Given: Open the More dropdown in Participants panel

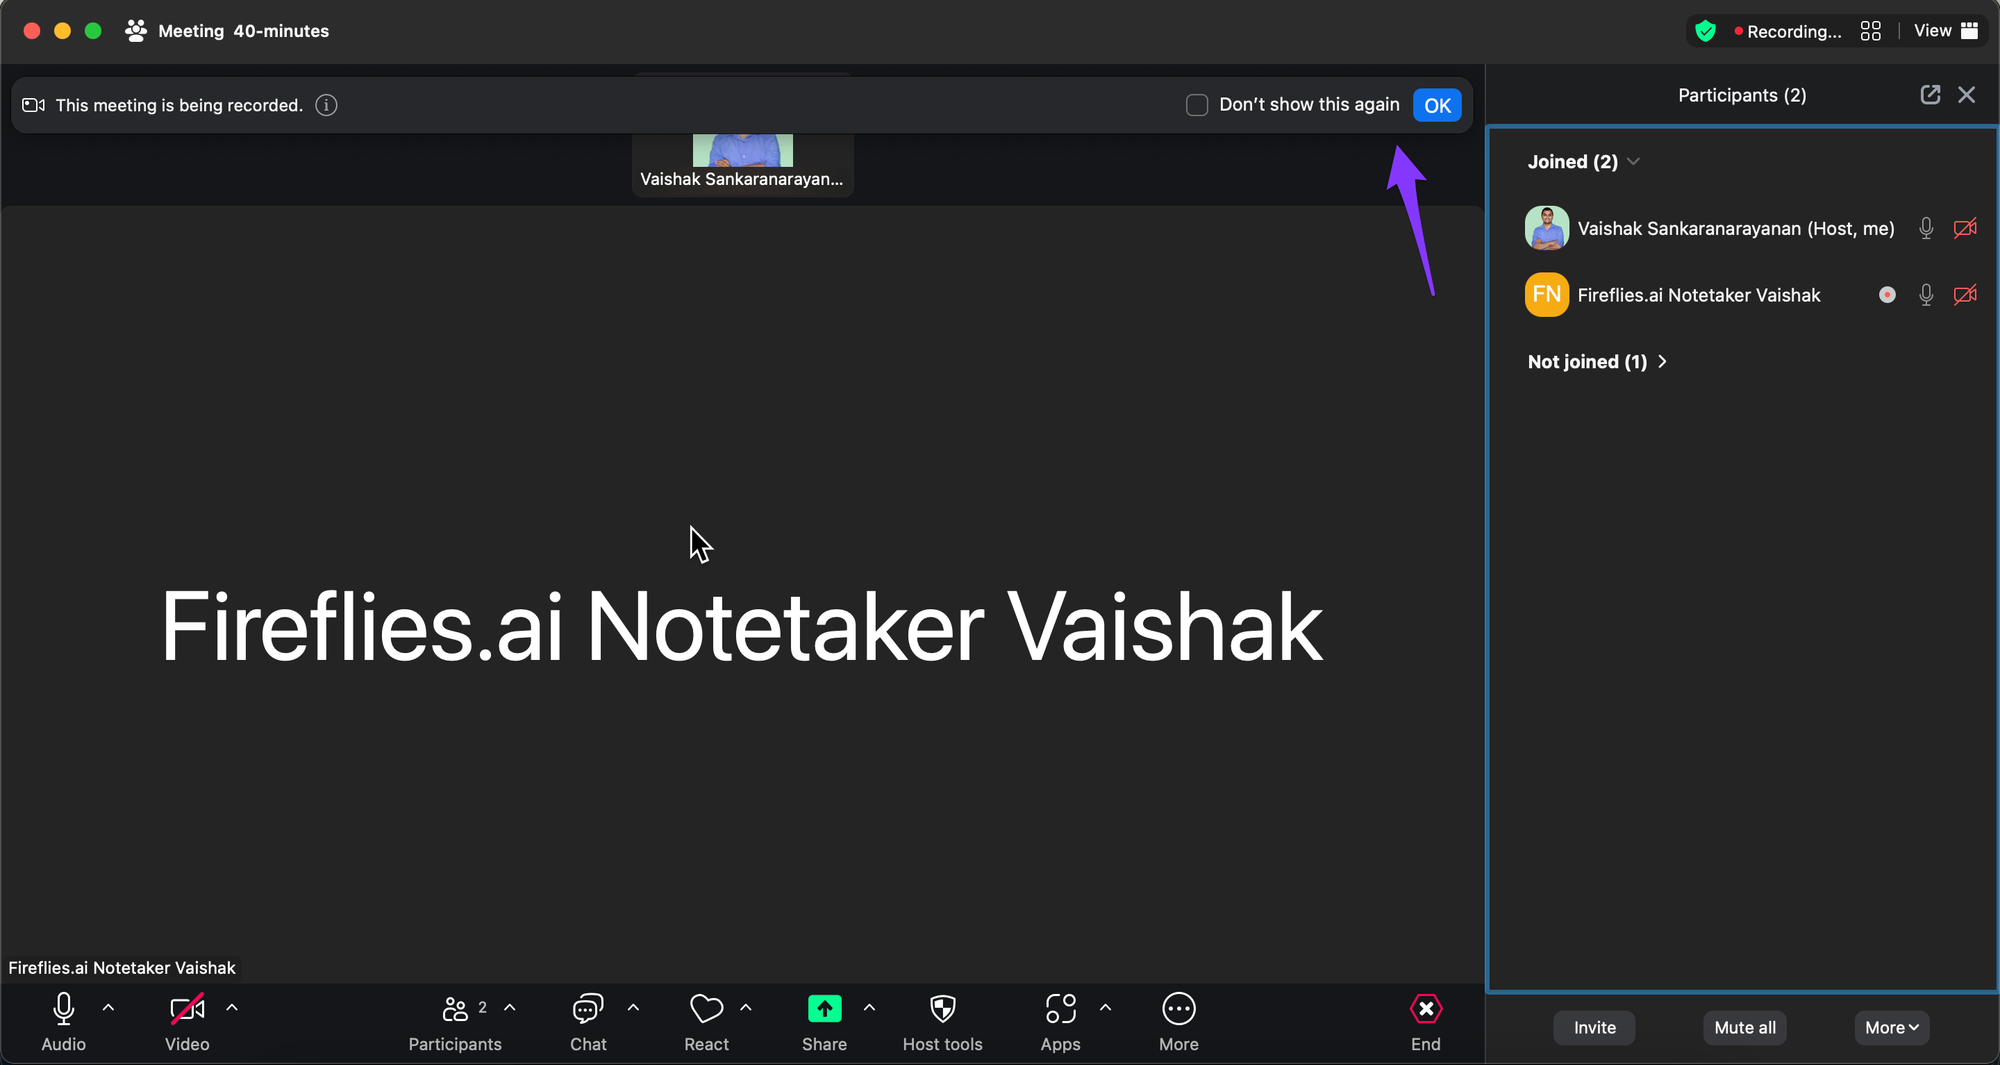Looking at the screenshot, I should (1892, 1028).
